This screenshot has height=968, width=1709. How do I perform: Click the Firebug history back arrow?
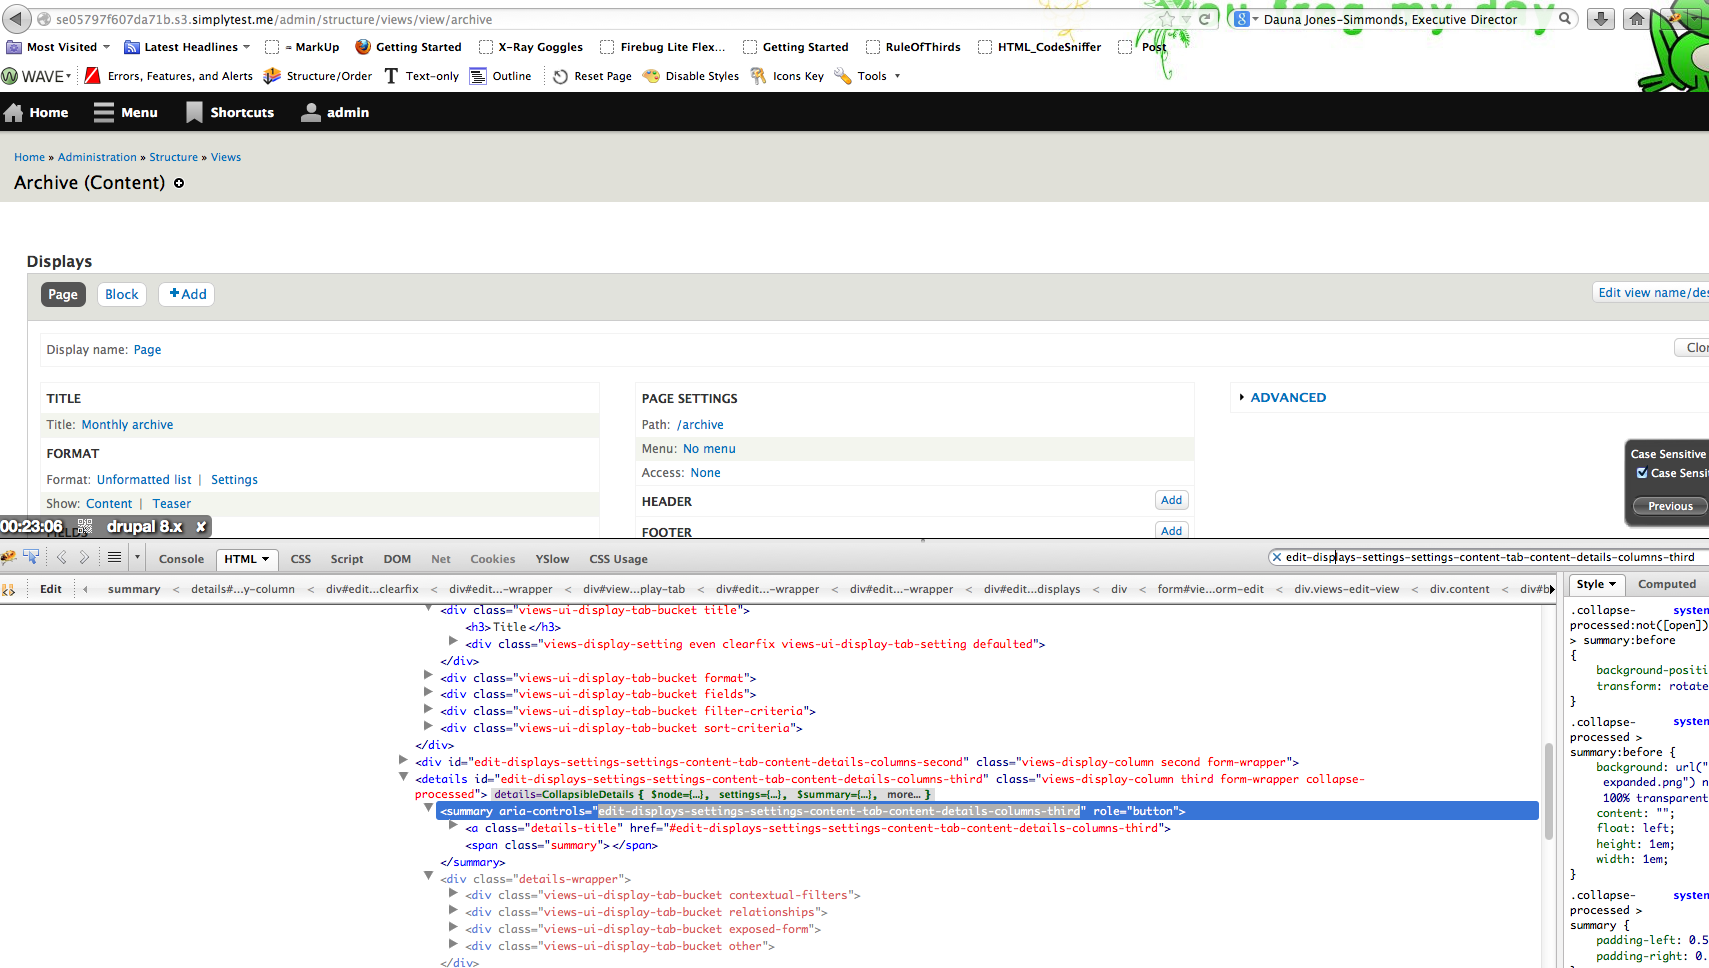[62, 558]
